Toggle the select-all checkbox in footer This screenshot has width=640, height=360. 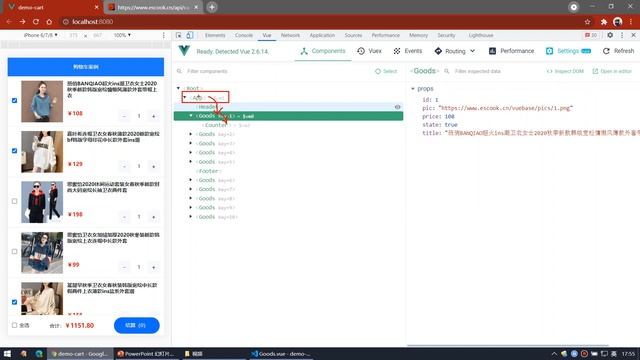[14, 325]
